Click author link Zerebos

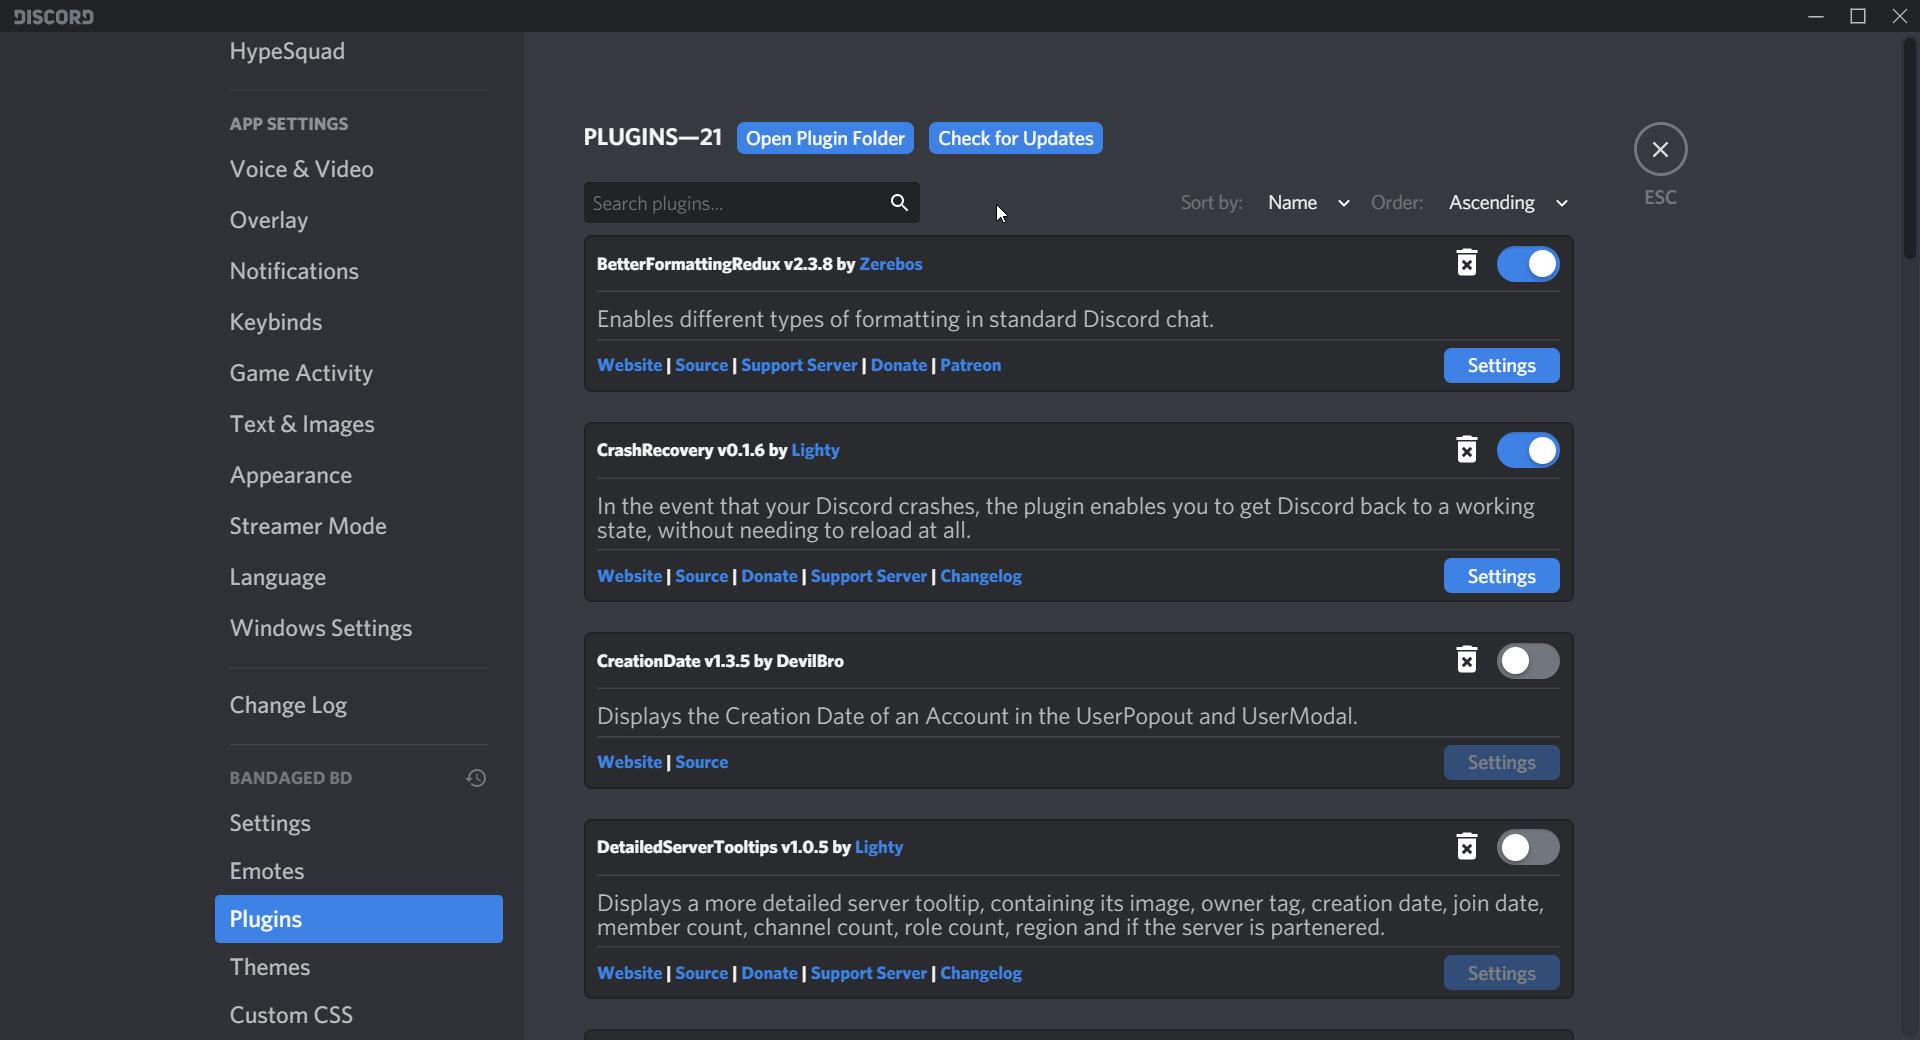point(890,264)
